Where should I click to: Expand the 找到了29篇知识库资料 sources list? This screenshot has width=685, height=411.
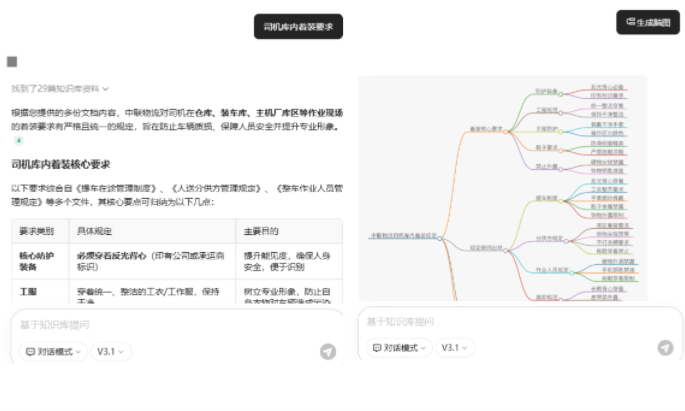tap(60, 89)
